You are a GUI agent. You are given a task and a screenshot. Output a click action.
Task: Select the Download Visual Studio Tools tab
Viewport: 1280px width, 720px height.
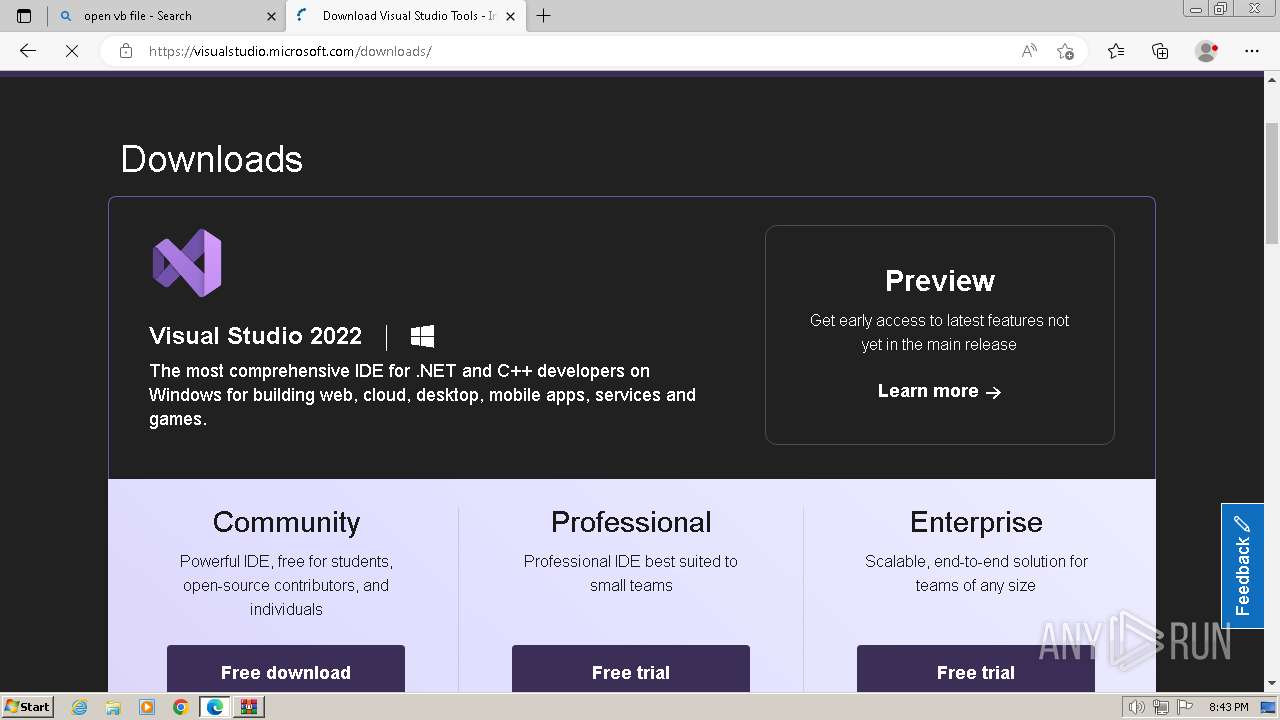point(405,16)
